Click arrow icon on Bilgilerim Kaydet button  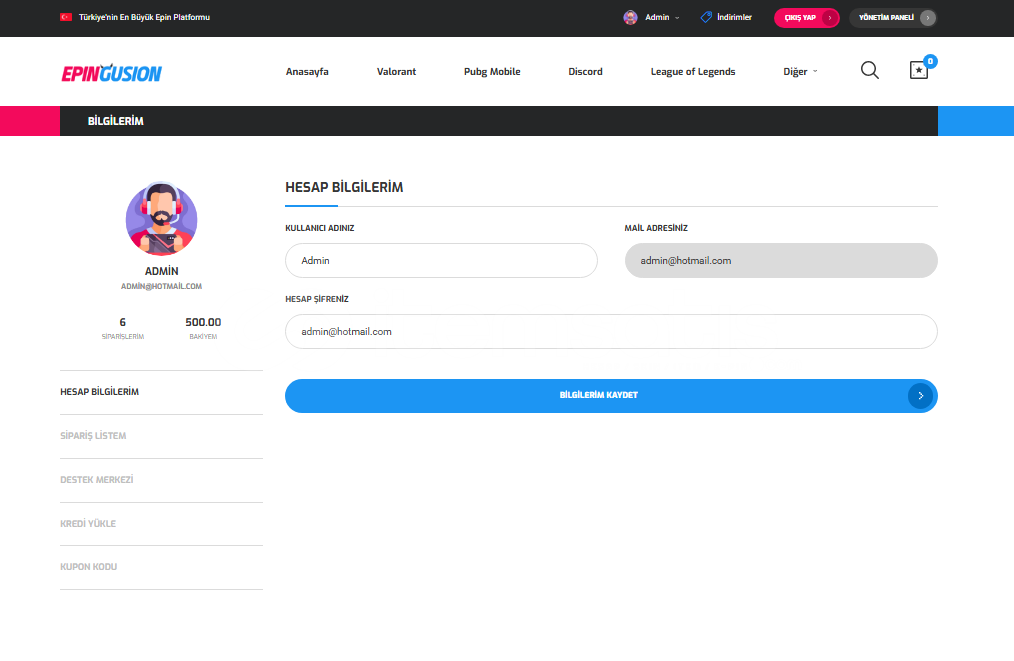click(920, 396)
